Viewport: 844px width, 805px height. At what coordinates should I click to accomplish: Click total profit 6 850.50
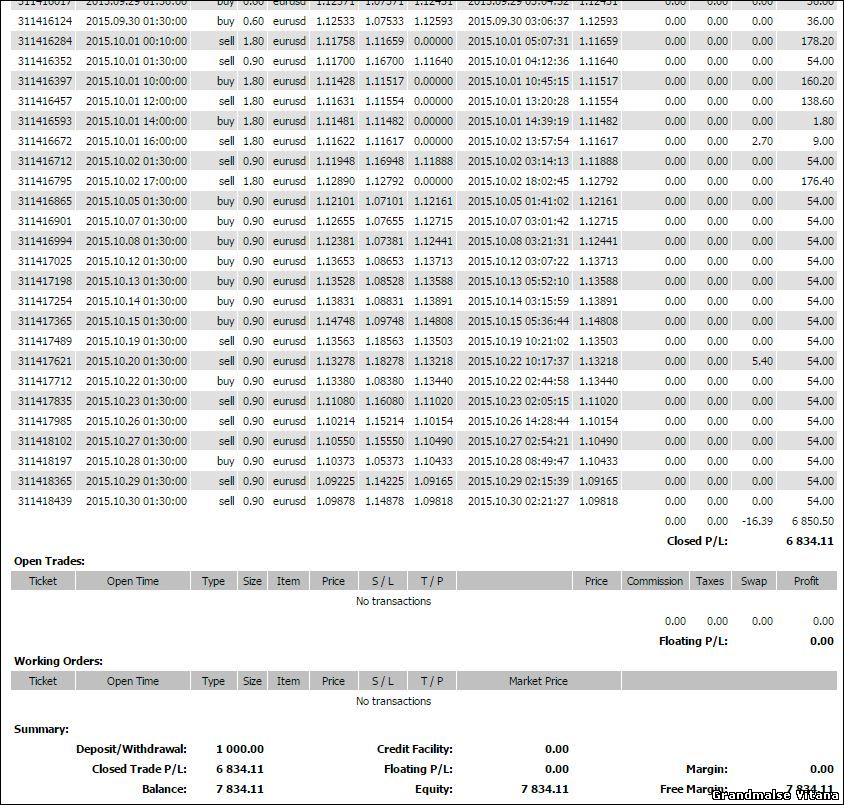tap(813, 521)
